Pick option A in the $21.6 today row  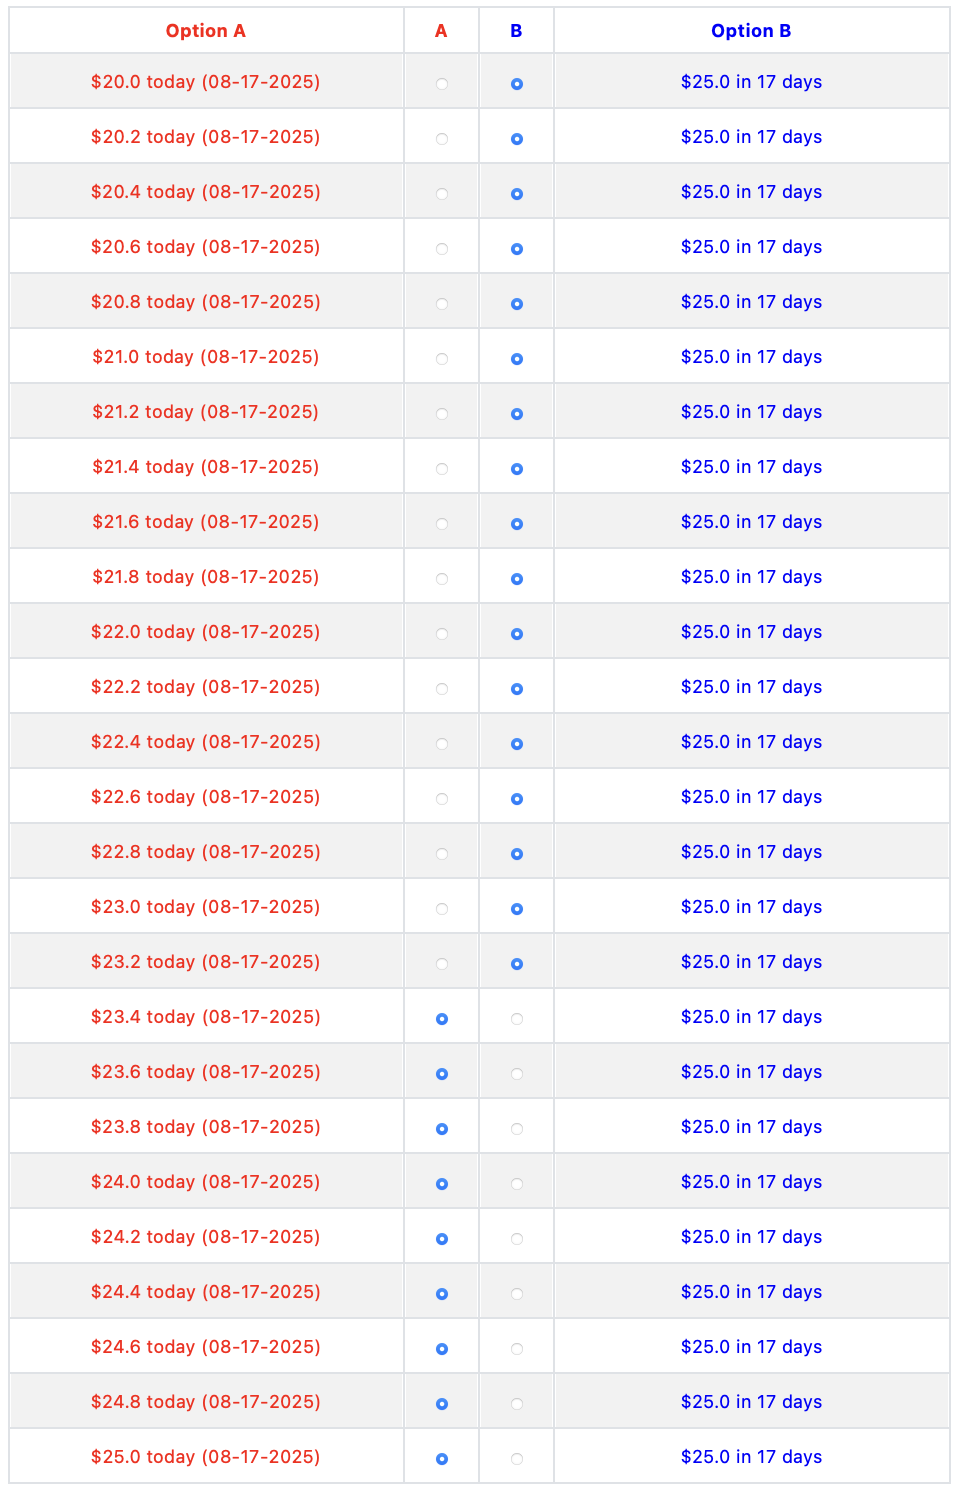[442, 524]
